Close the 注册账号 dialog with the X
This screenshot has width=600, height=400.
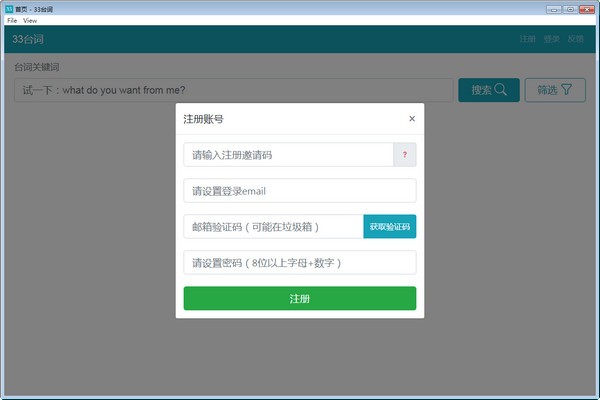[x=412, y=119]
